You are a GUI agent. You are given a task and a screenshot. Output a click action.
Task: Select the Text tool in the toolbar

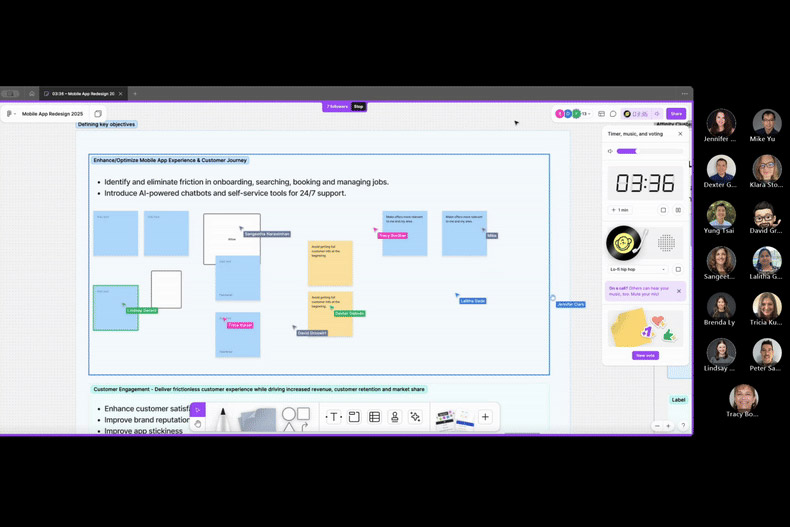coord(335,417)
